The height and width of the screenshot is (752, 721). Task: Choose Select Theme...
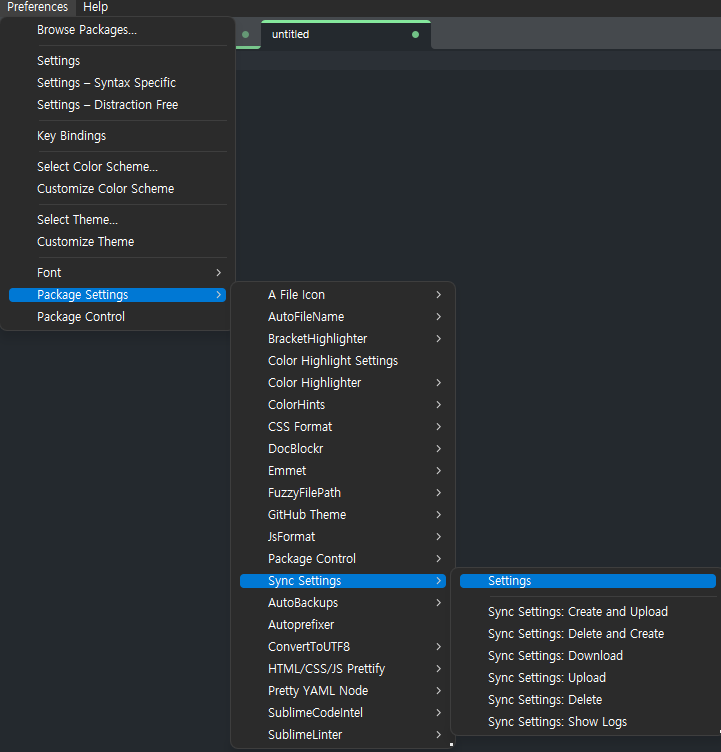pos(118,220)
